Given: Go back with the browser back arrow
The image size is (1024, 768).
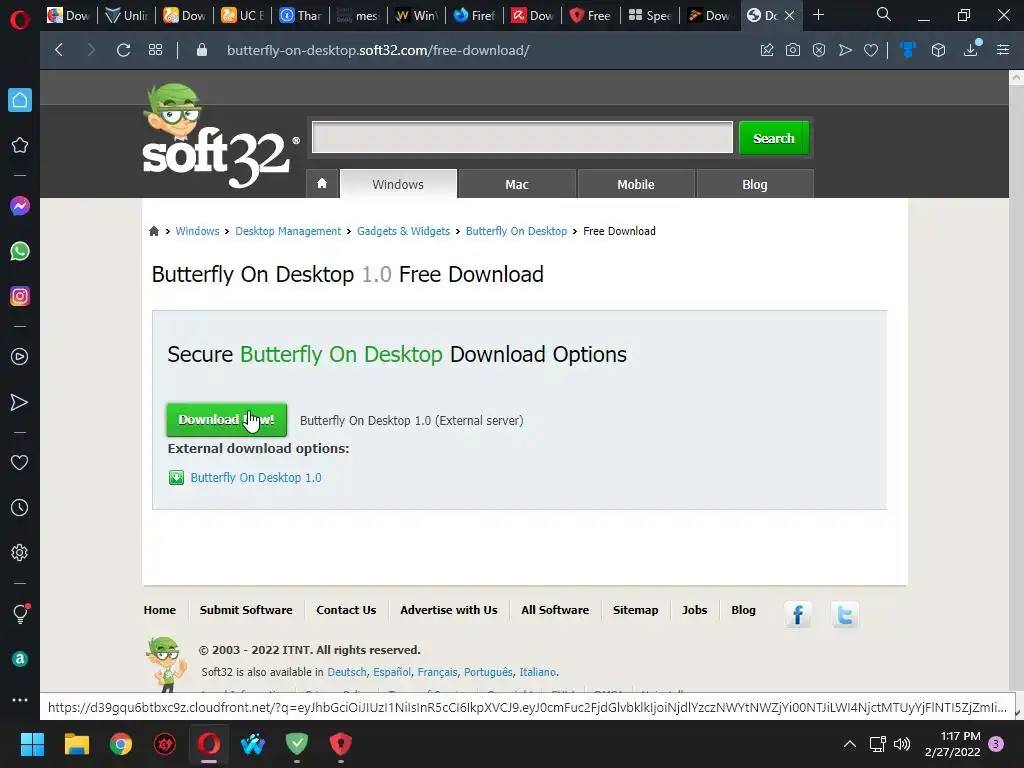Looking at the screenshot, I should 59,50.
